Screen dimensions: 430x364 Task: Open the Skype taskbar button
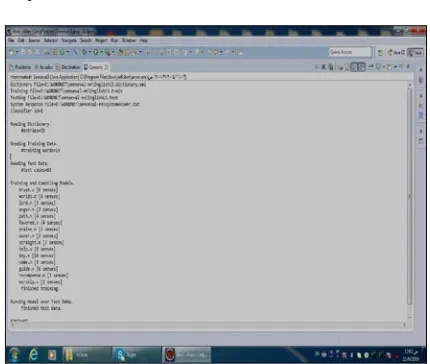136,355
